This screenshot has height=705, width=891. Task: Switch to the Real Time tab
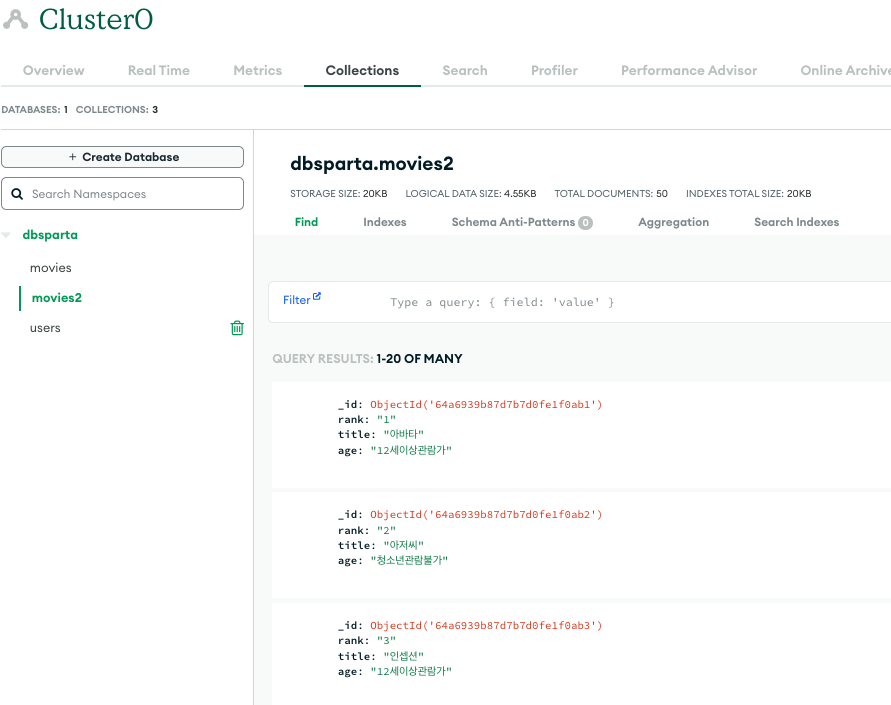point(159,70)
